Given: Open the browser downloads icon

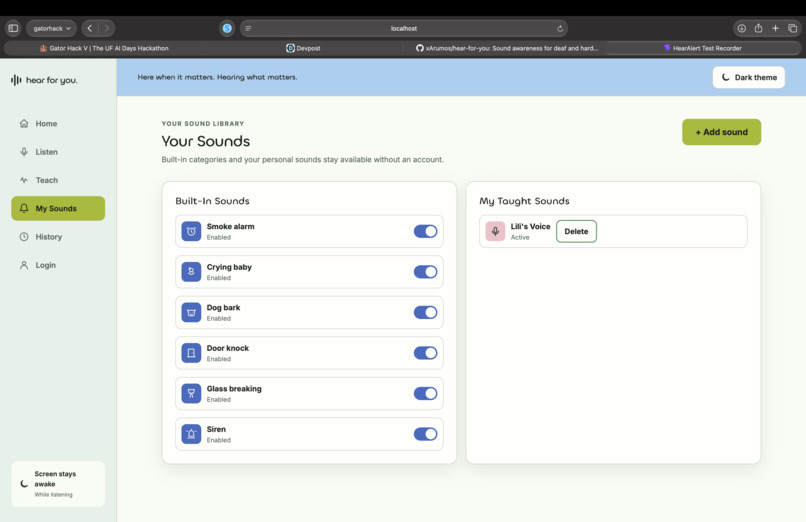Looking at the screenshot, I should click(741, 28).
